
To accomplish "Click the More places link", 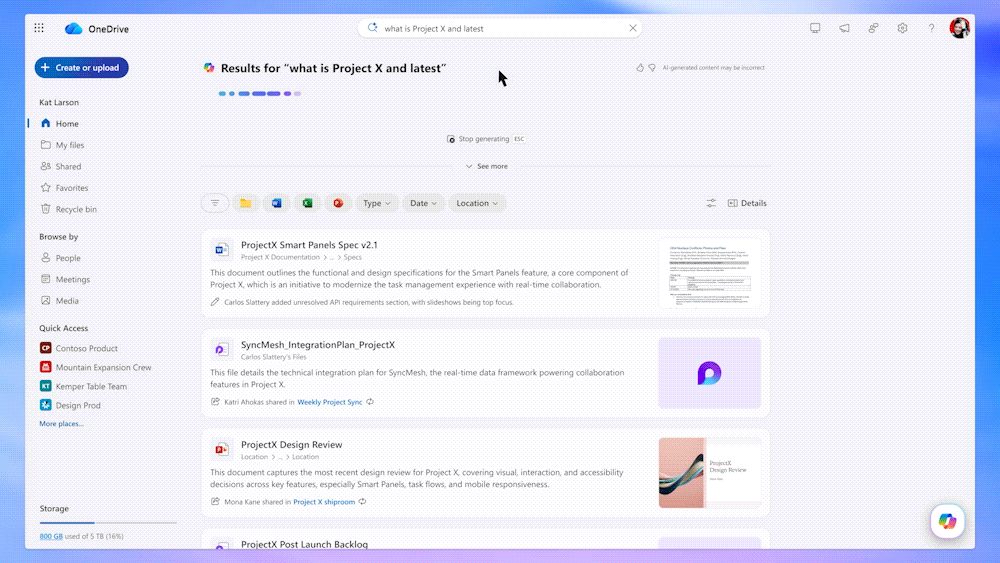I will [x=61, y=424].
